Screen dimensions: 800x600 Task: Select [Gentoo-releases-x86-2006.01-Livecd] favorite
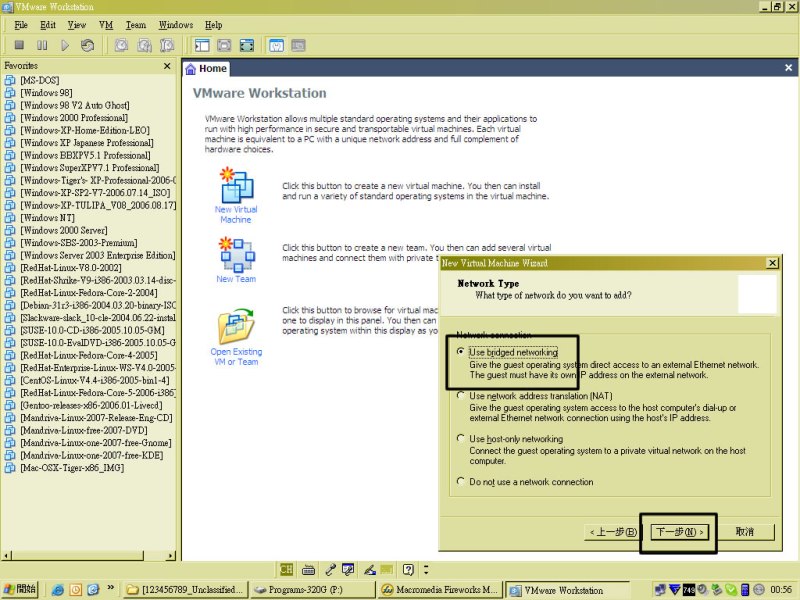point(91,405)
